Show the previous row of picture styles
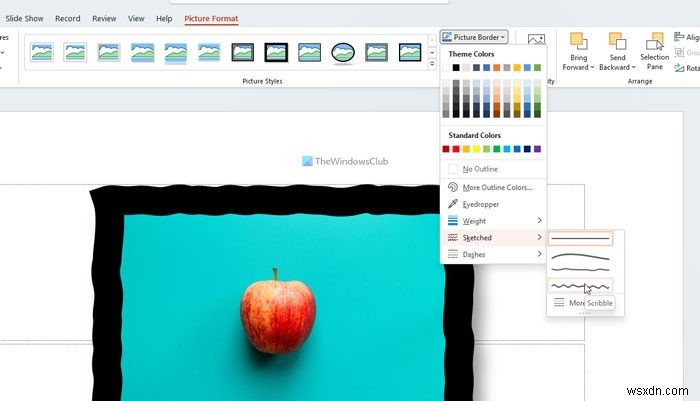This screenshot has height=401, width=700. [432, 41]
